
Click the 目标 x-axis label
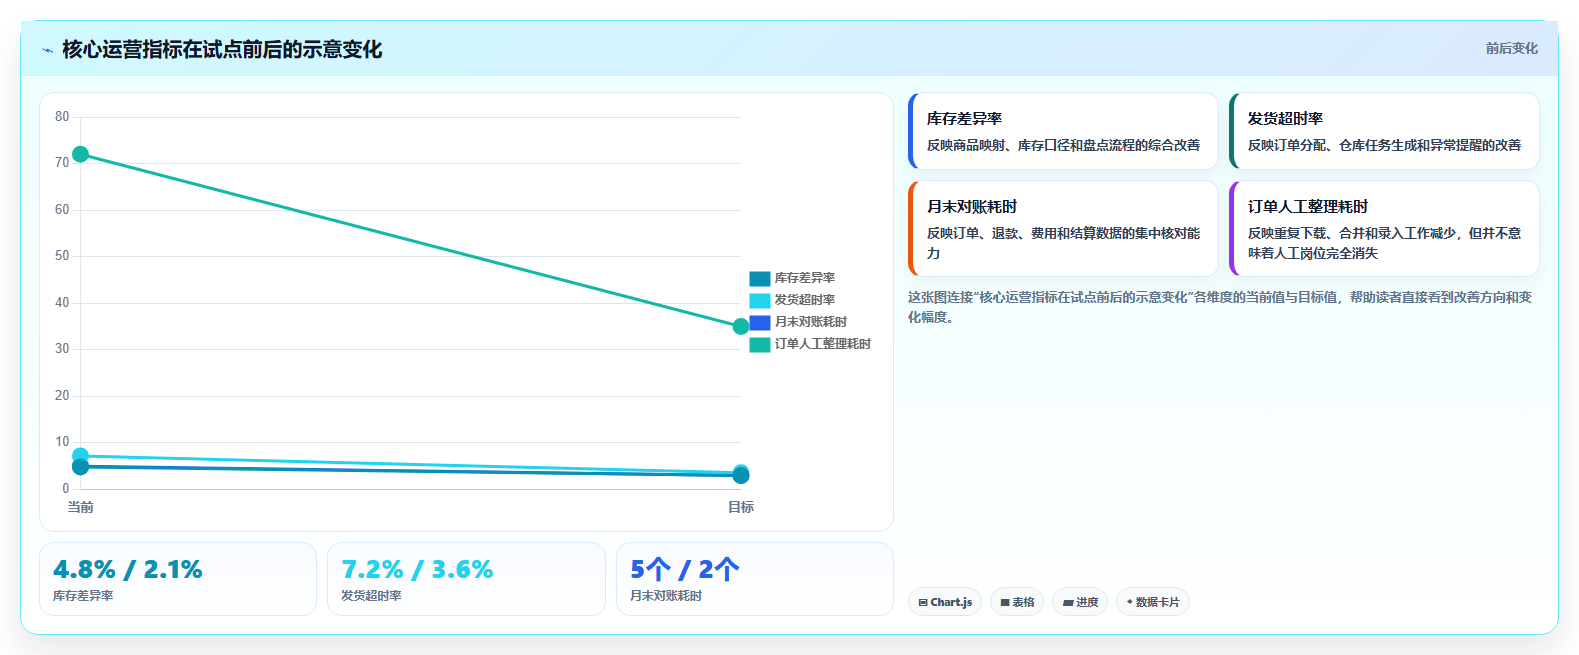click(741, 507)
